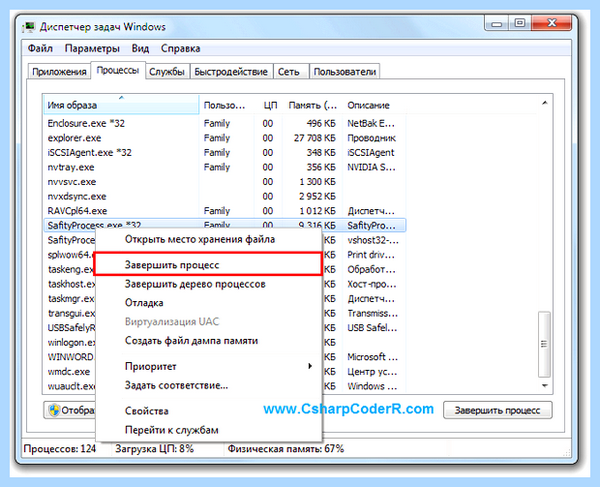Click Завершить процесс button at bottom right

[497, 410]
